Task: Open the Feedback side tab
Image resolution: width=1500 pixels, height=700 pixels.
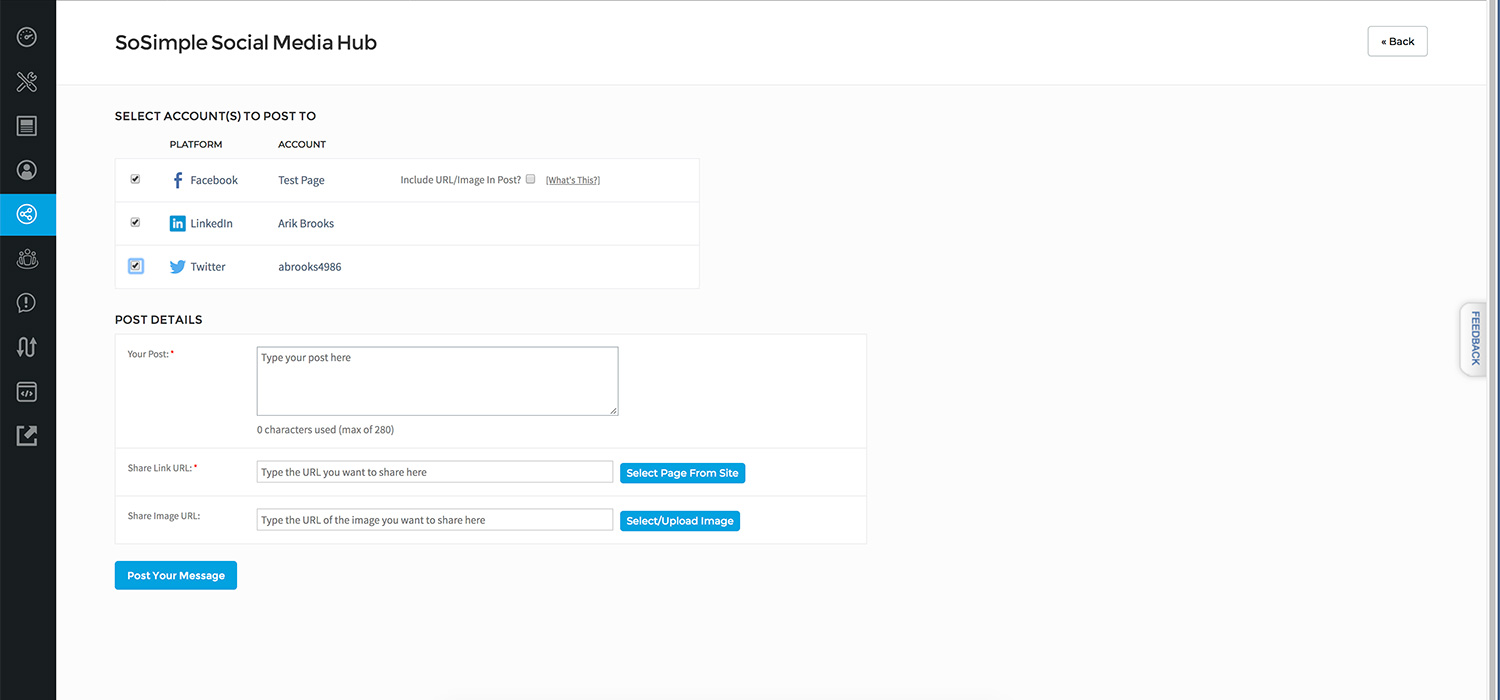Action: (1474, 339)
